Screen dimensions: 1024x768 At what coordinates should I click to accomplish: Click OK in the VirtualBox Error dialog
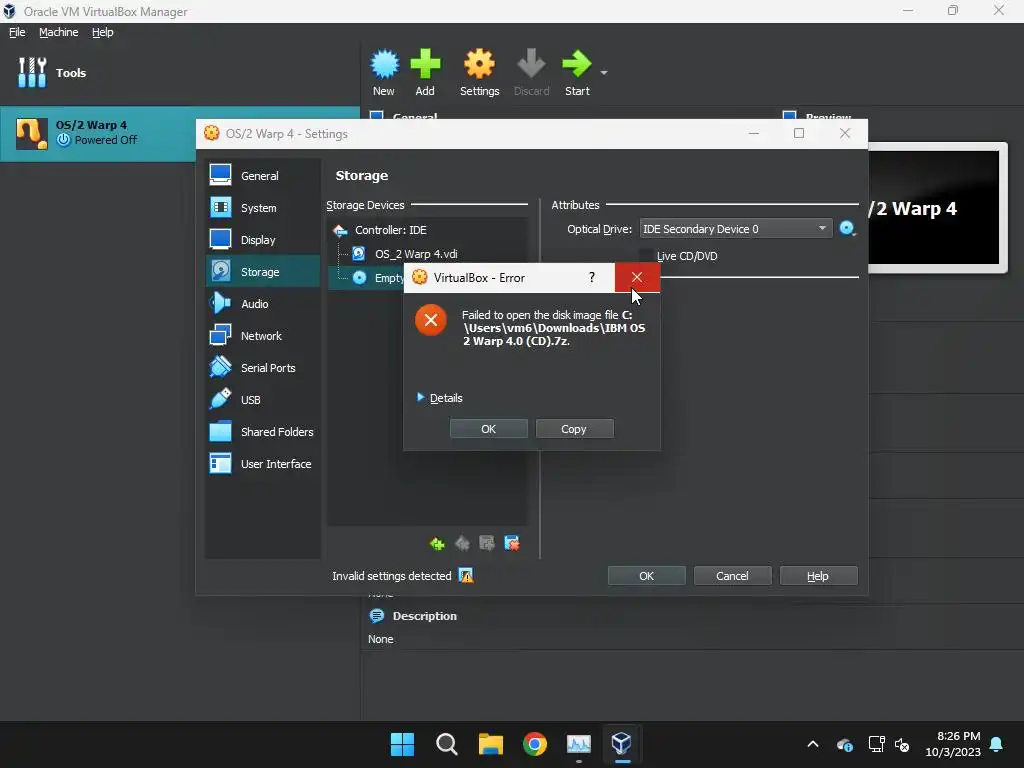[x=488, y=429]
